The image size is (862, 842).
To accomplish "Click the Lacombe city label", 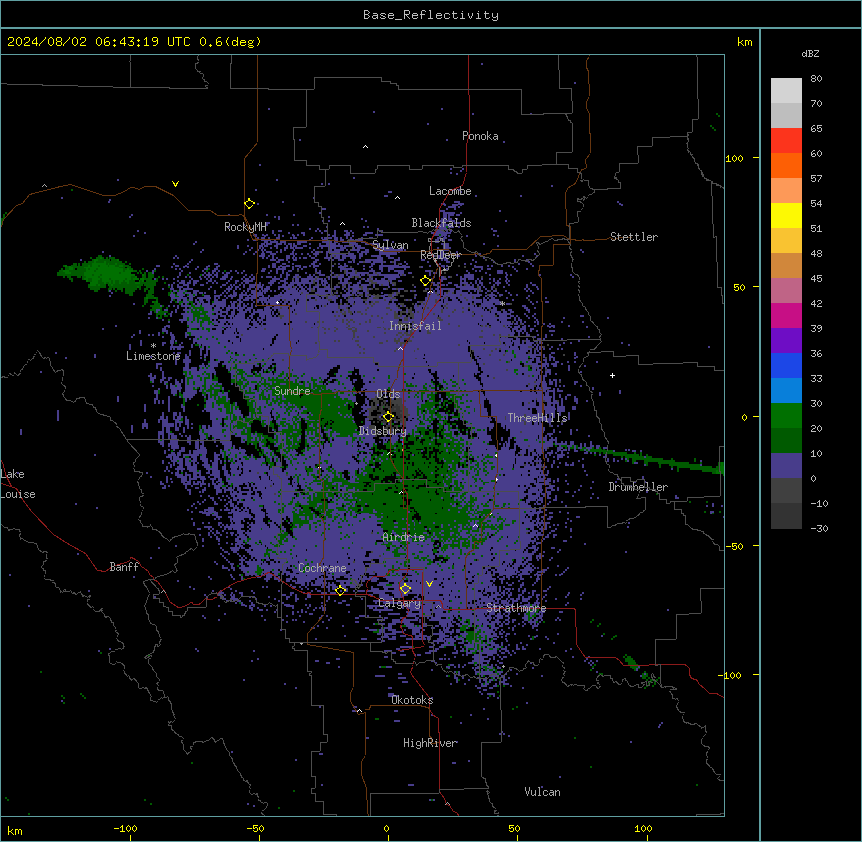I will pos(450,191).
